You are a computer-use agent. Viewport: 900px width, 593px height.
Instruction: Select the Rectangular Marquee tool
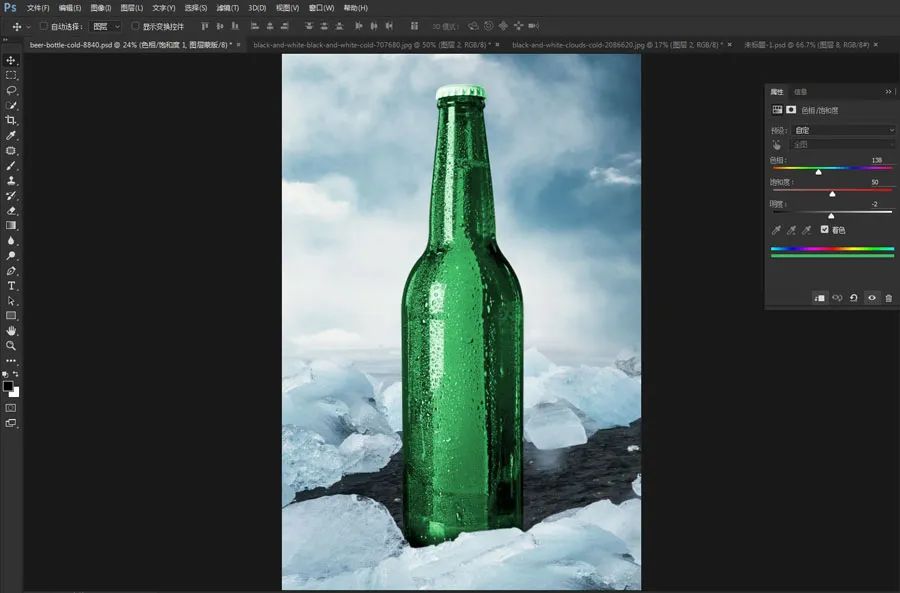(x=11, y=75)
